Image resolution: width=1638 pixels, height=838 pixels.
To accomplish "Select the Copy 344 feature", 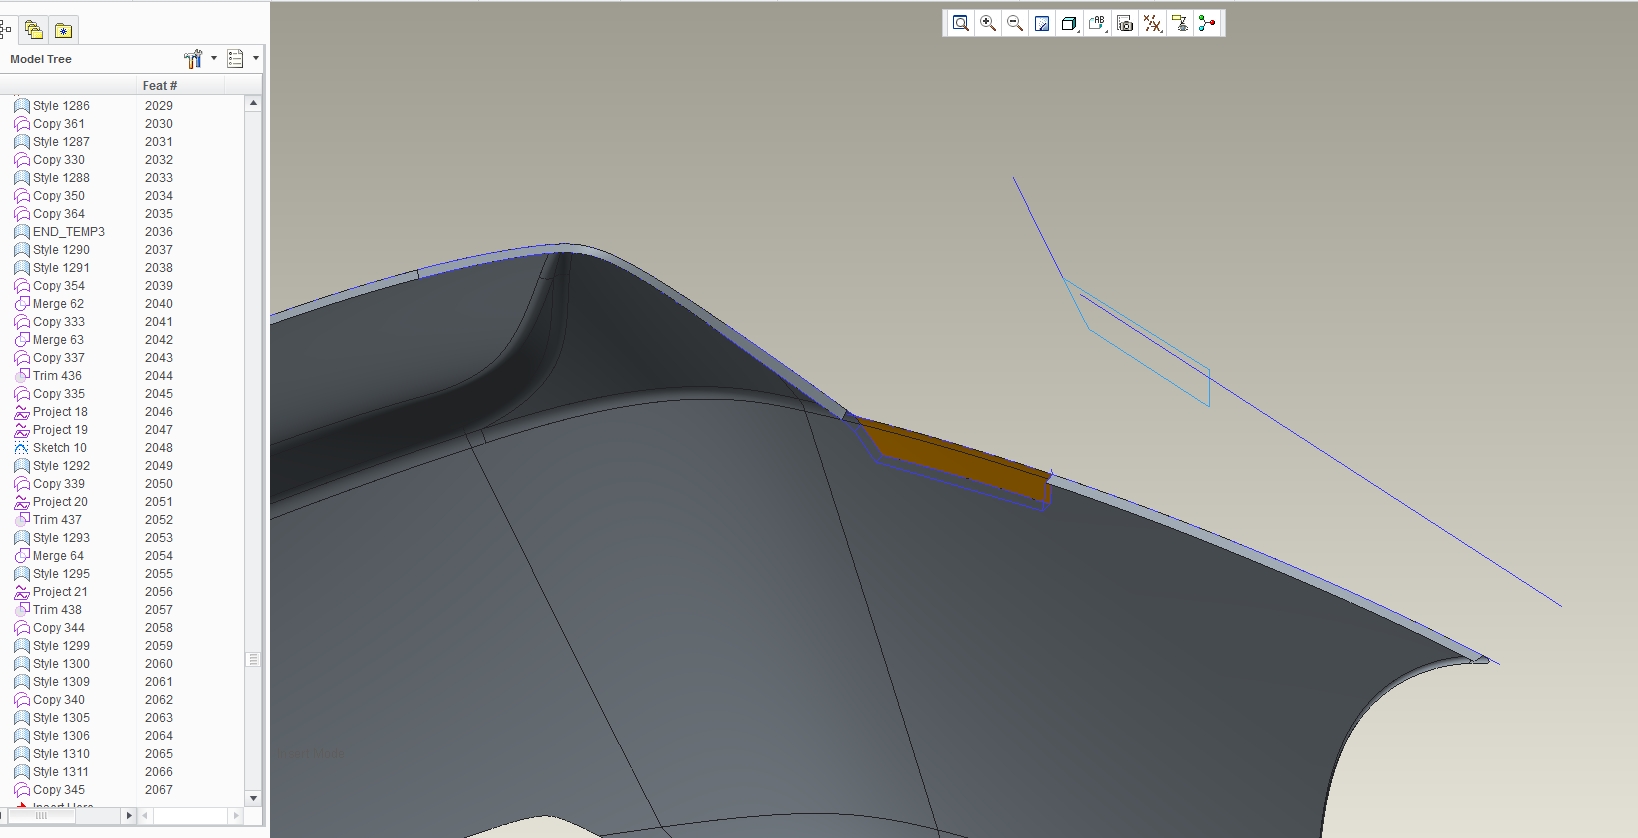I will (59, 628).
